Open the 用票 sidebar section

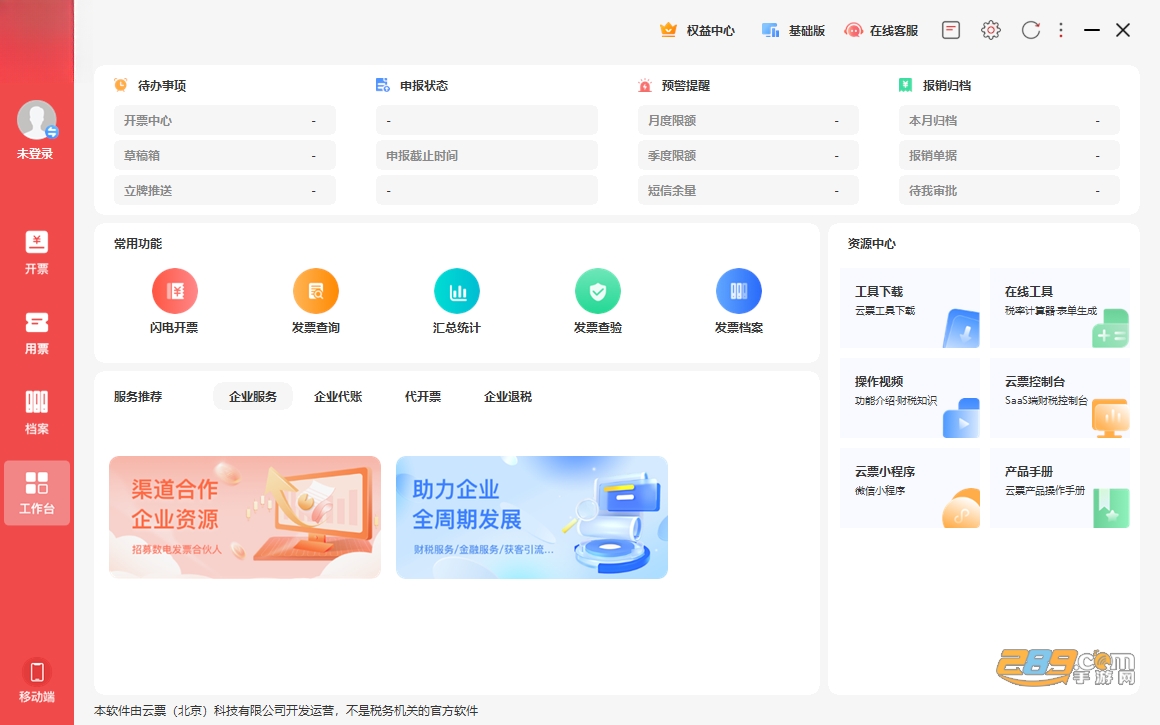click(x=36, y=333)
